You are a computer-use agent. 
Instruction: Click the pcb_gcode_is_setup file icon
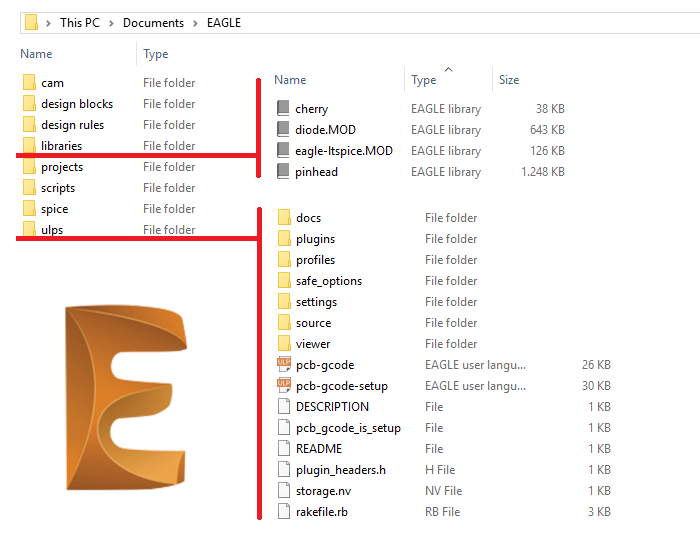pyautogui.click(x=284, y=427)
